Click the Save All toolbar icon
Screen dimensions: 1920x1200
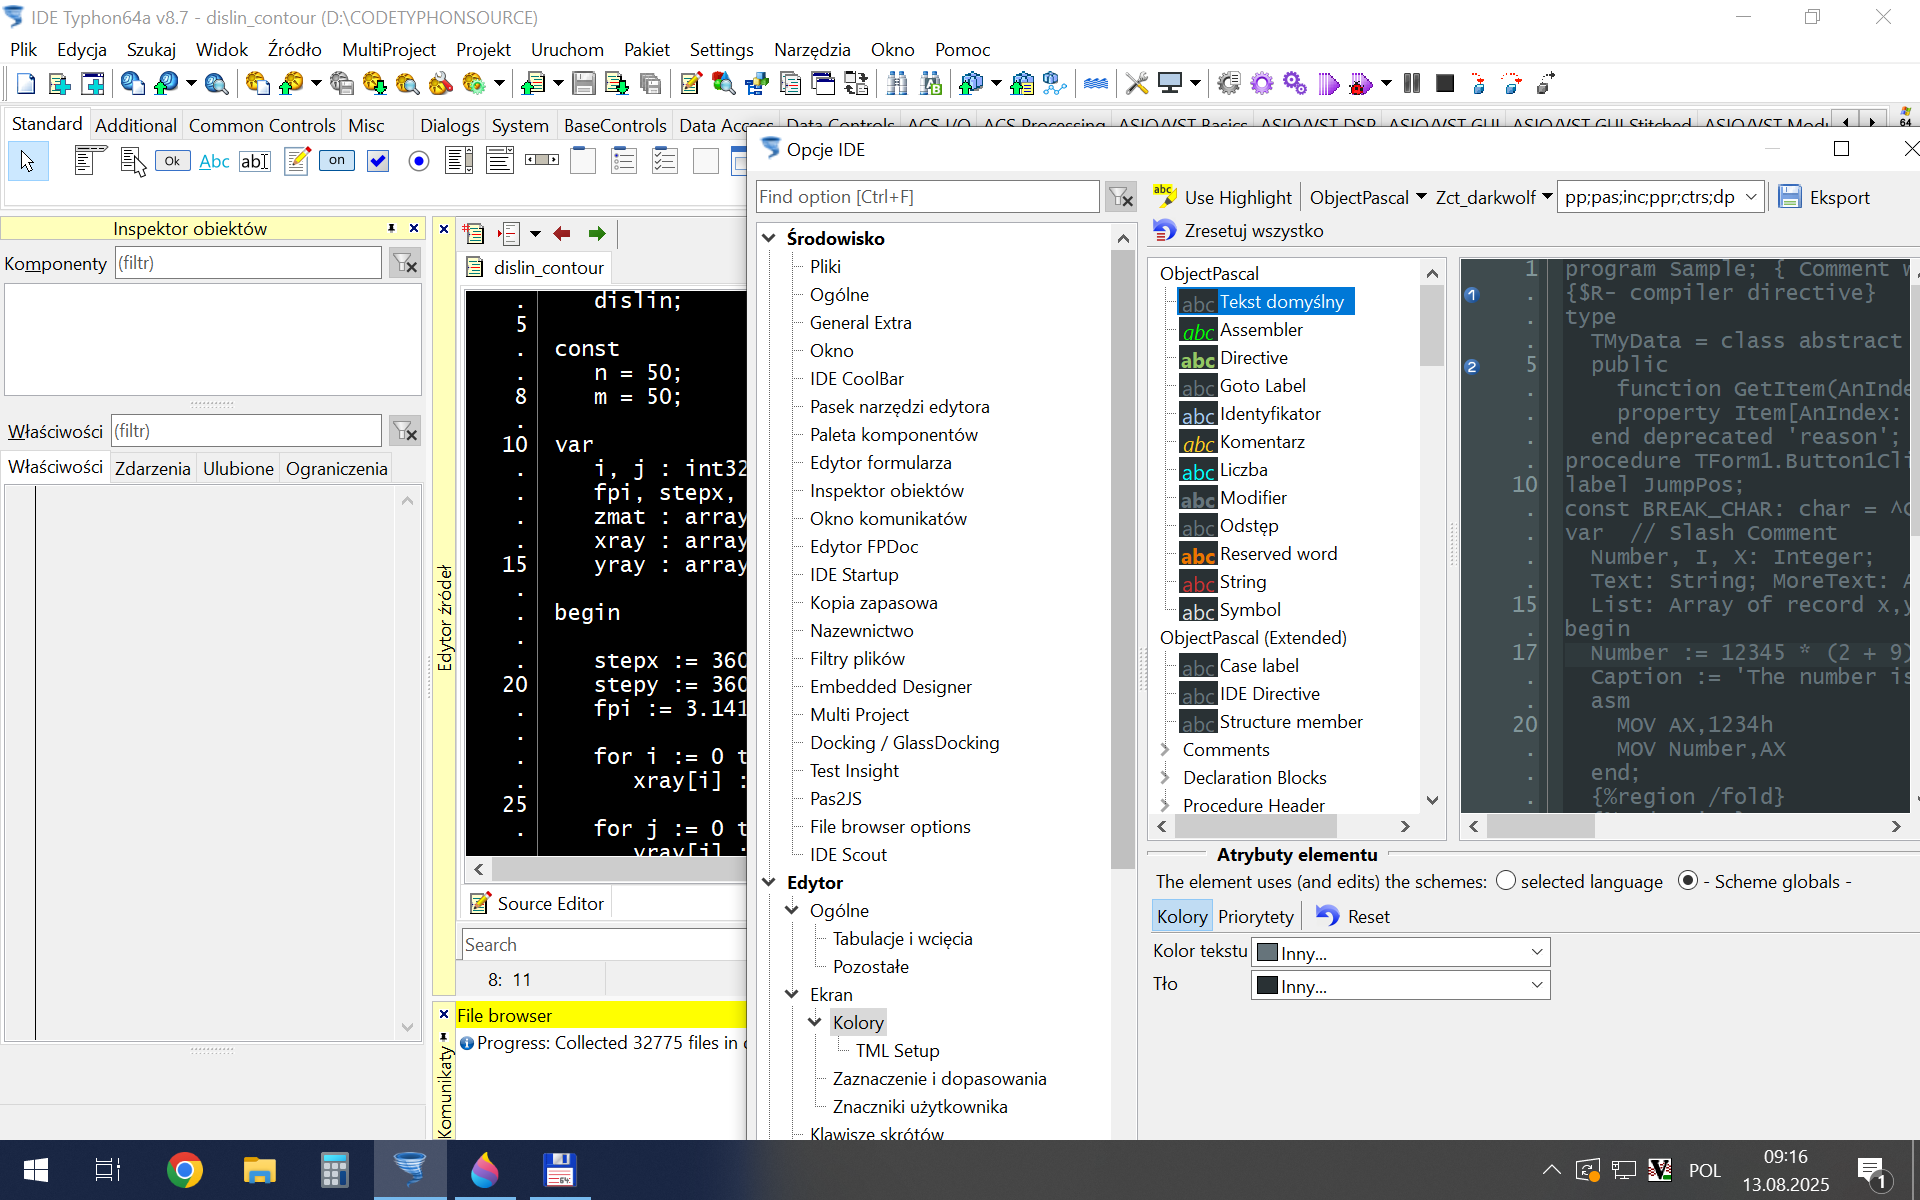[650, 84]
